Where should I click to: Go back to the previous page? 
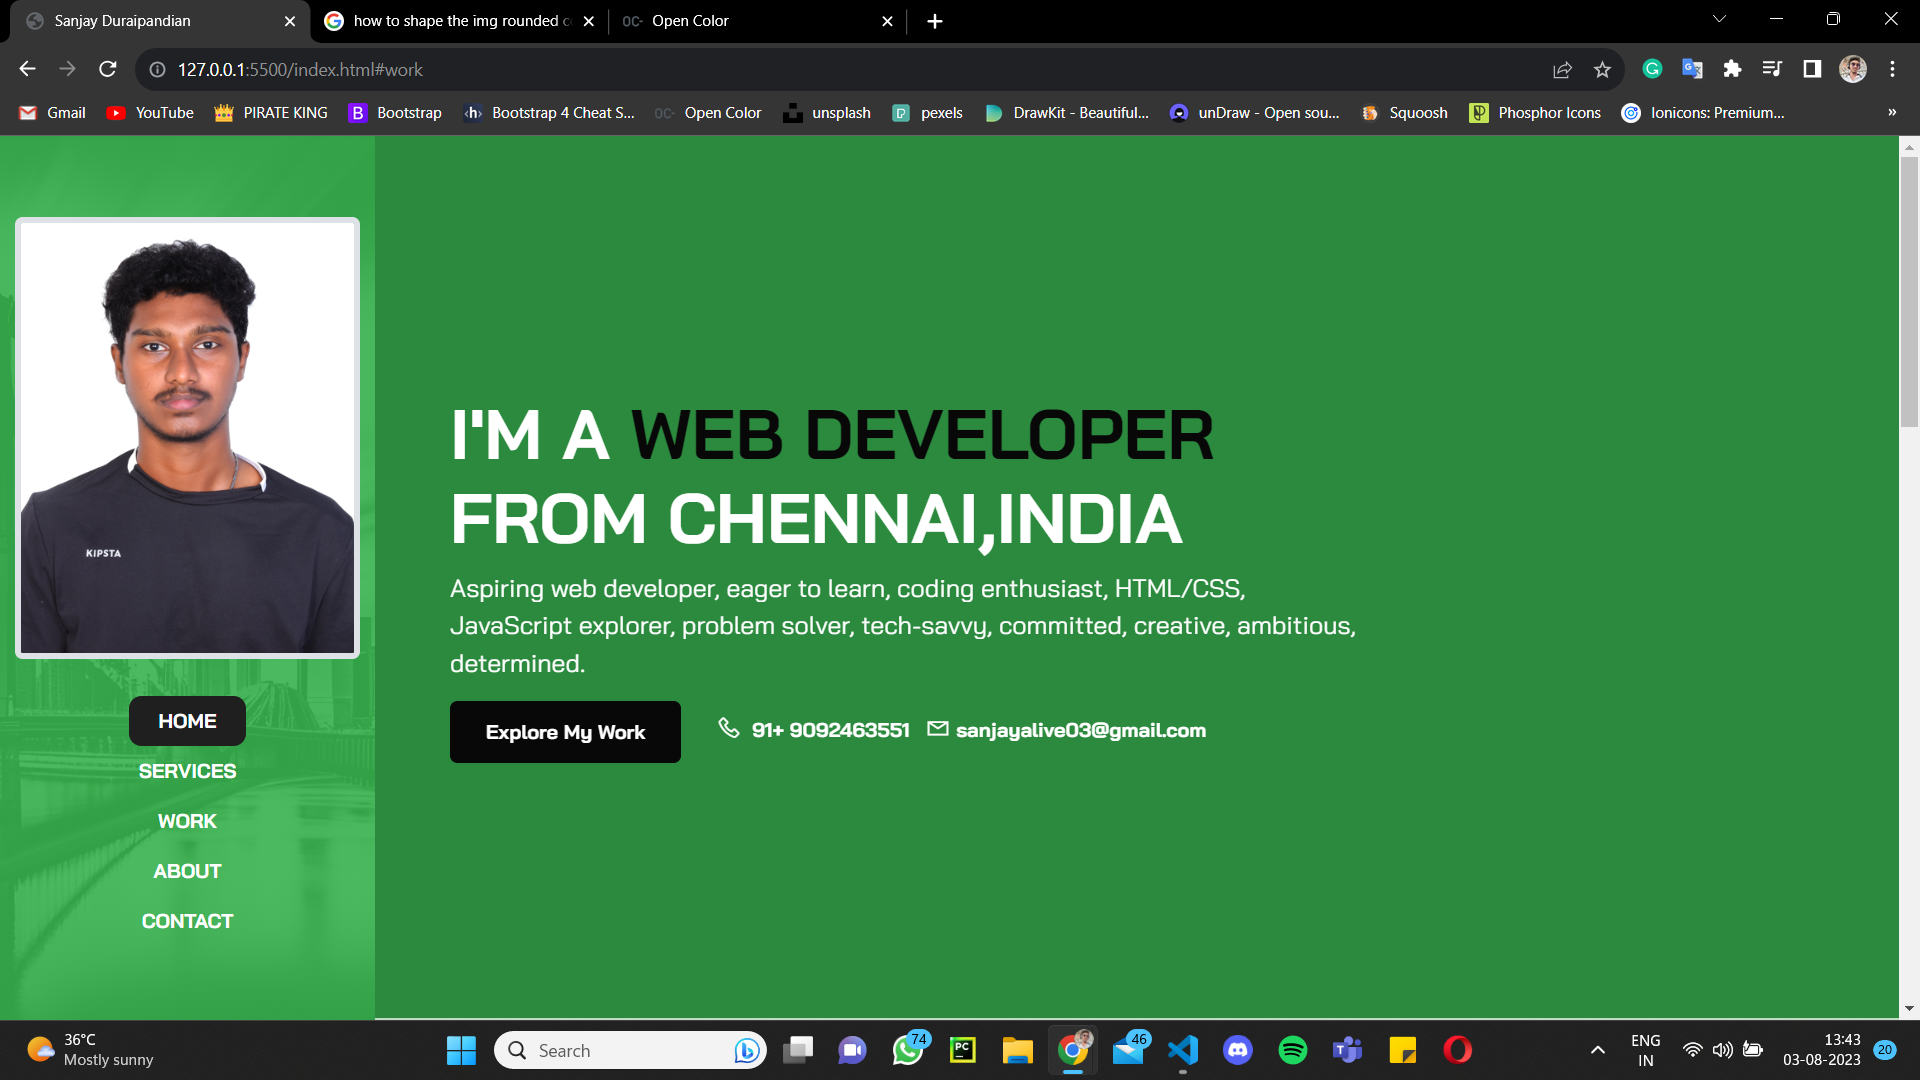27,69
